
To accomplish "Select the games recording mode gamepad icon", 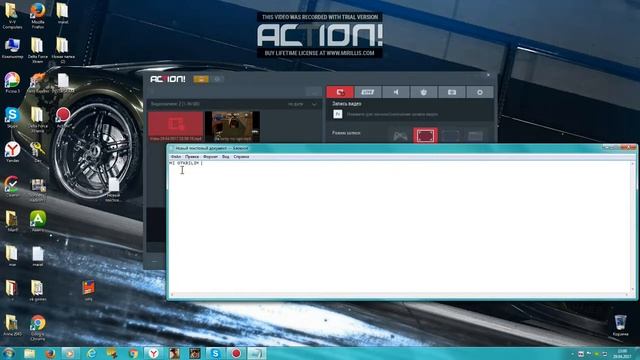I will point(400,136).
